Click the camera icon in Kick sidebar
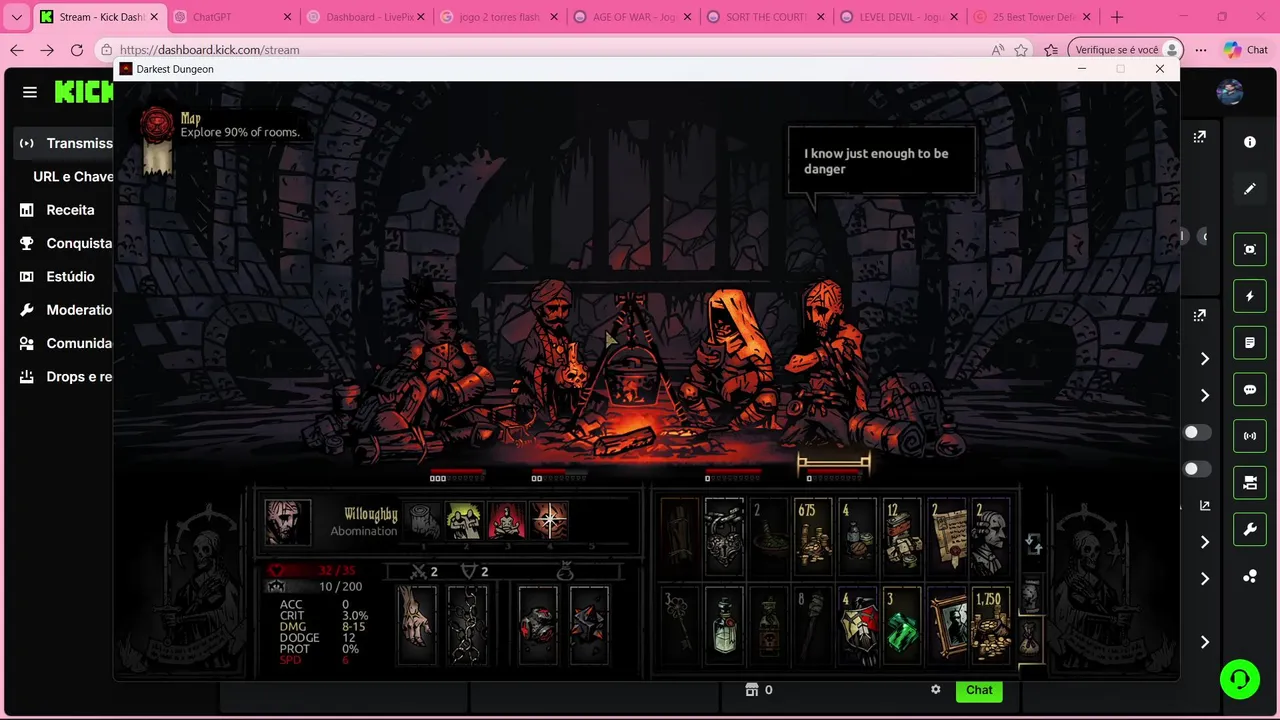The width and height of the screenshot is (1280, 720). pos(1249,483)
